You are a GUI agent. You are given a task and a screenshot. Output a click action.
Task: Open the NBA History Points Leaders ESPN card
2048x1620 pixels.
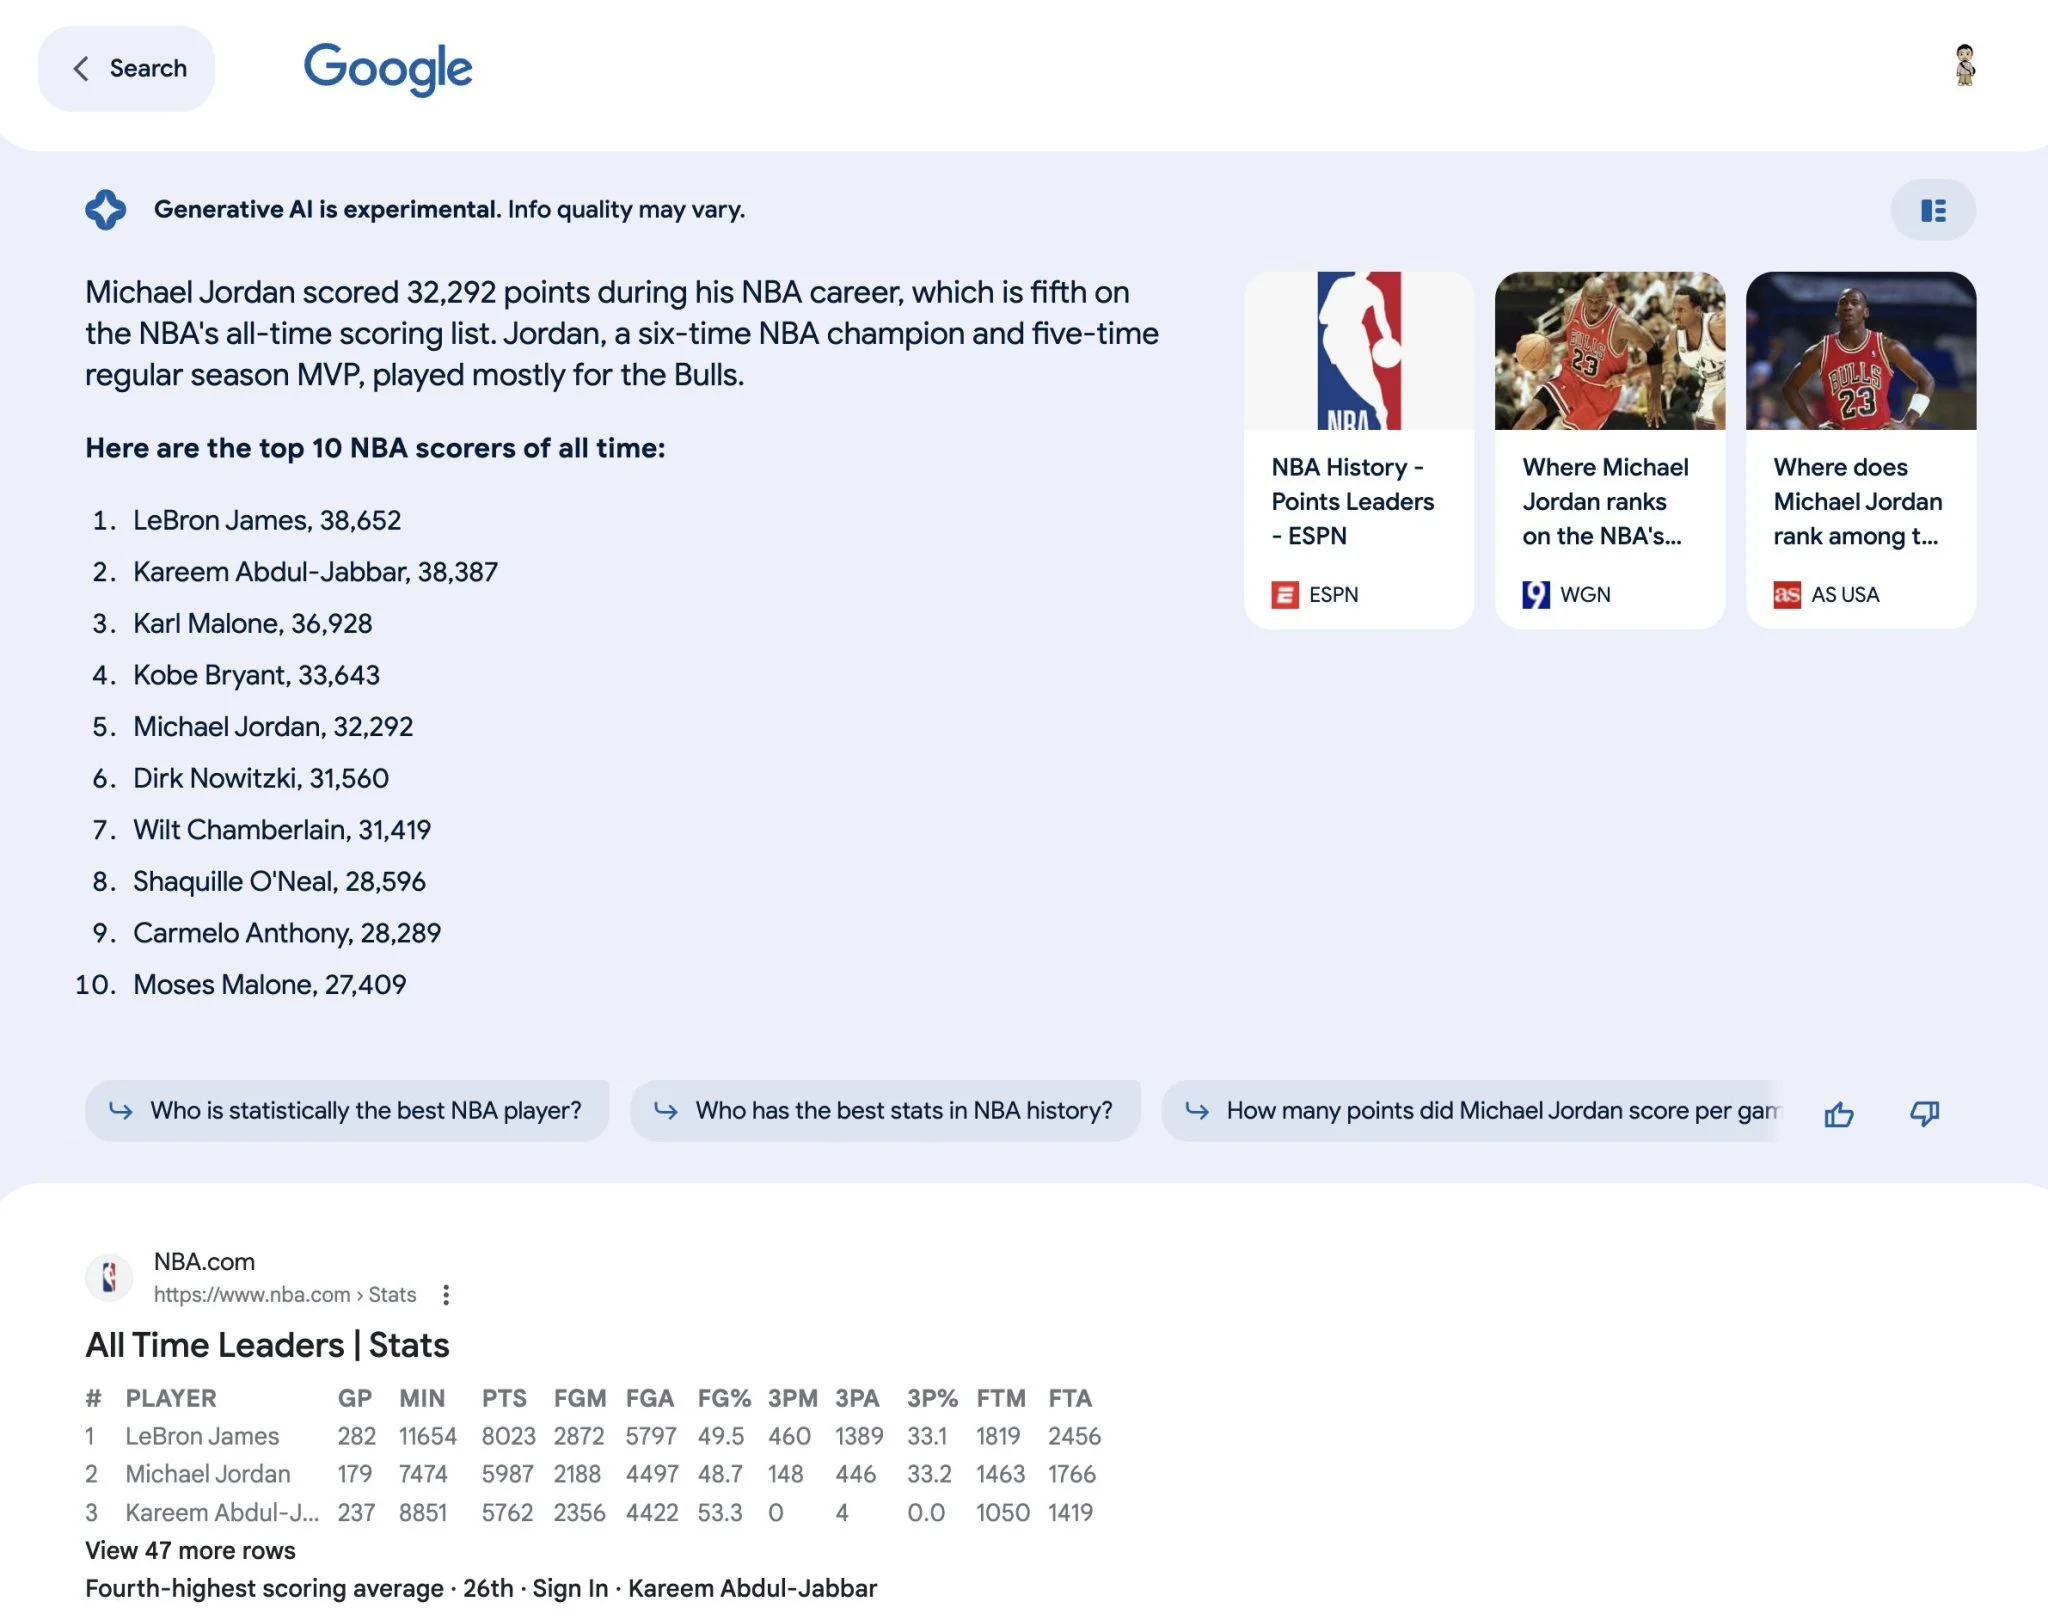tap(1358, 450)
